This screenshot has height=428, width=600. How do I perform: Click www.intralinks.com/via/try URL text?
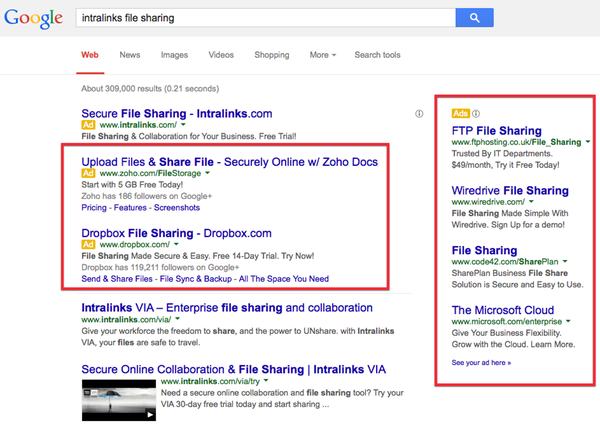(x=210, y=381)
